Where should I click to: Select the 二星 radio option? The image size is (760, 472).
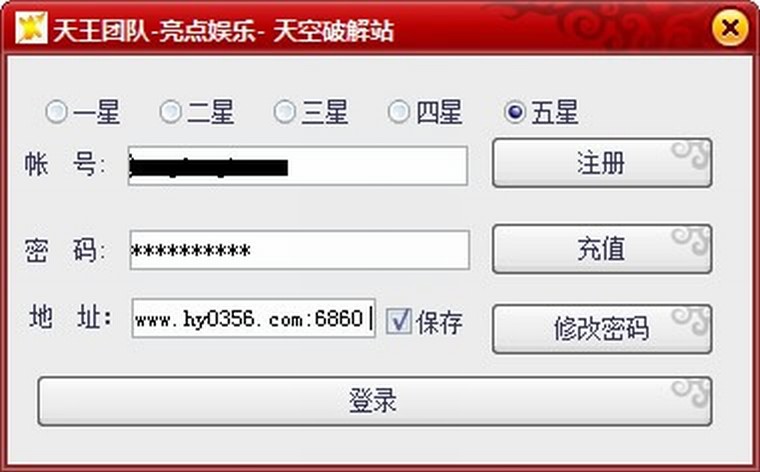pos(171,112)
